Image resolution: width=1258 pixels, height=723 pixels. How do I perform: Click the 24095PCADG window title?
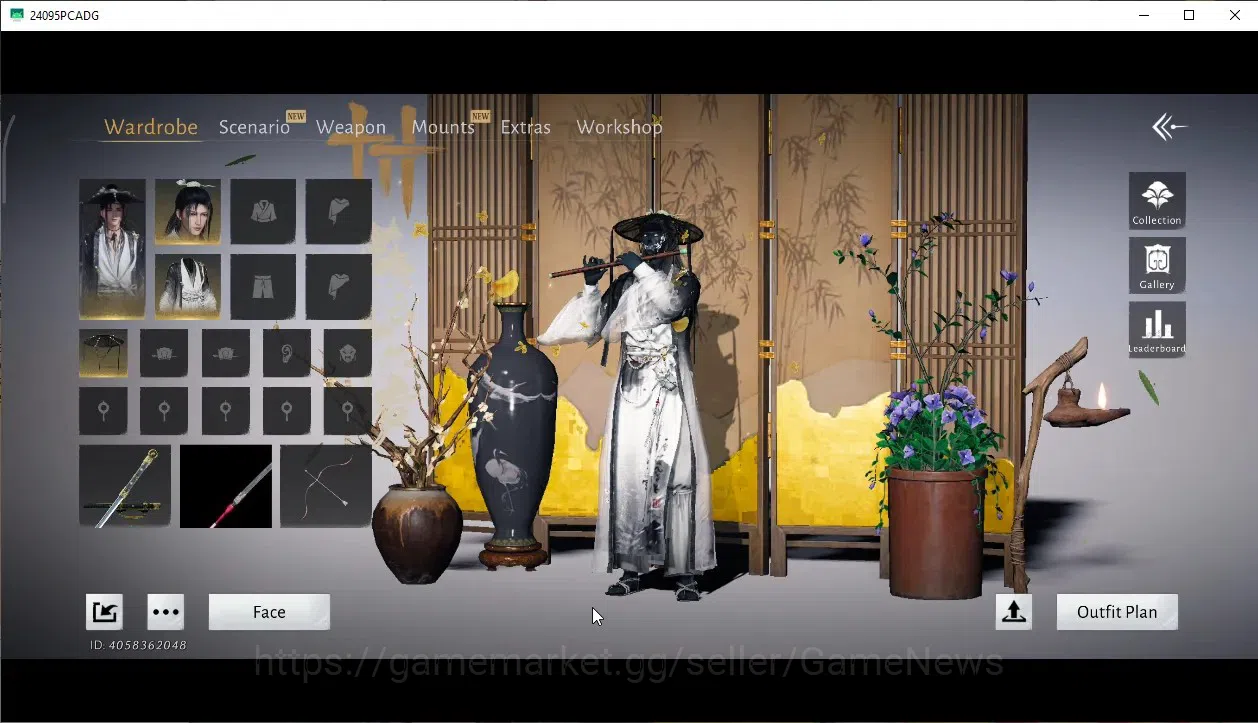pyautogui.click(x=64, y=15)
